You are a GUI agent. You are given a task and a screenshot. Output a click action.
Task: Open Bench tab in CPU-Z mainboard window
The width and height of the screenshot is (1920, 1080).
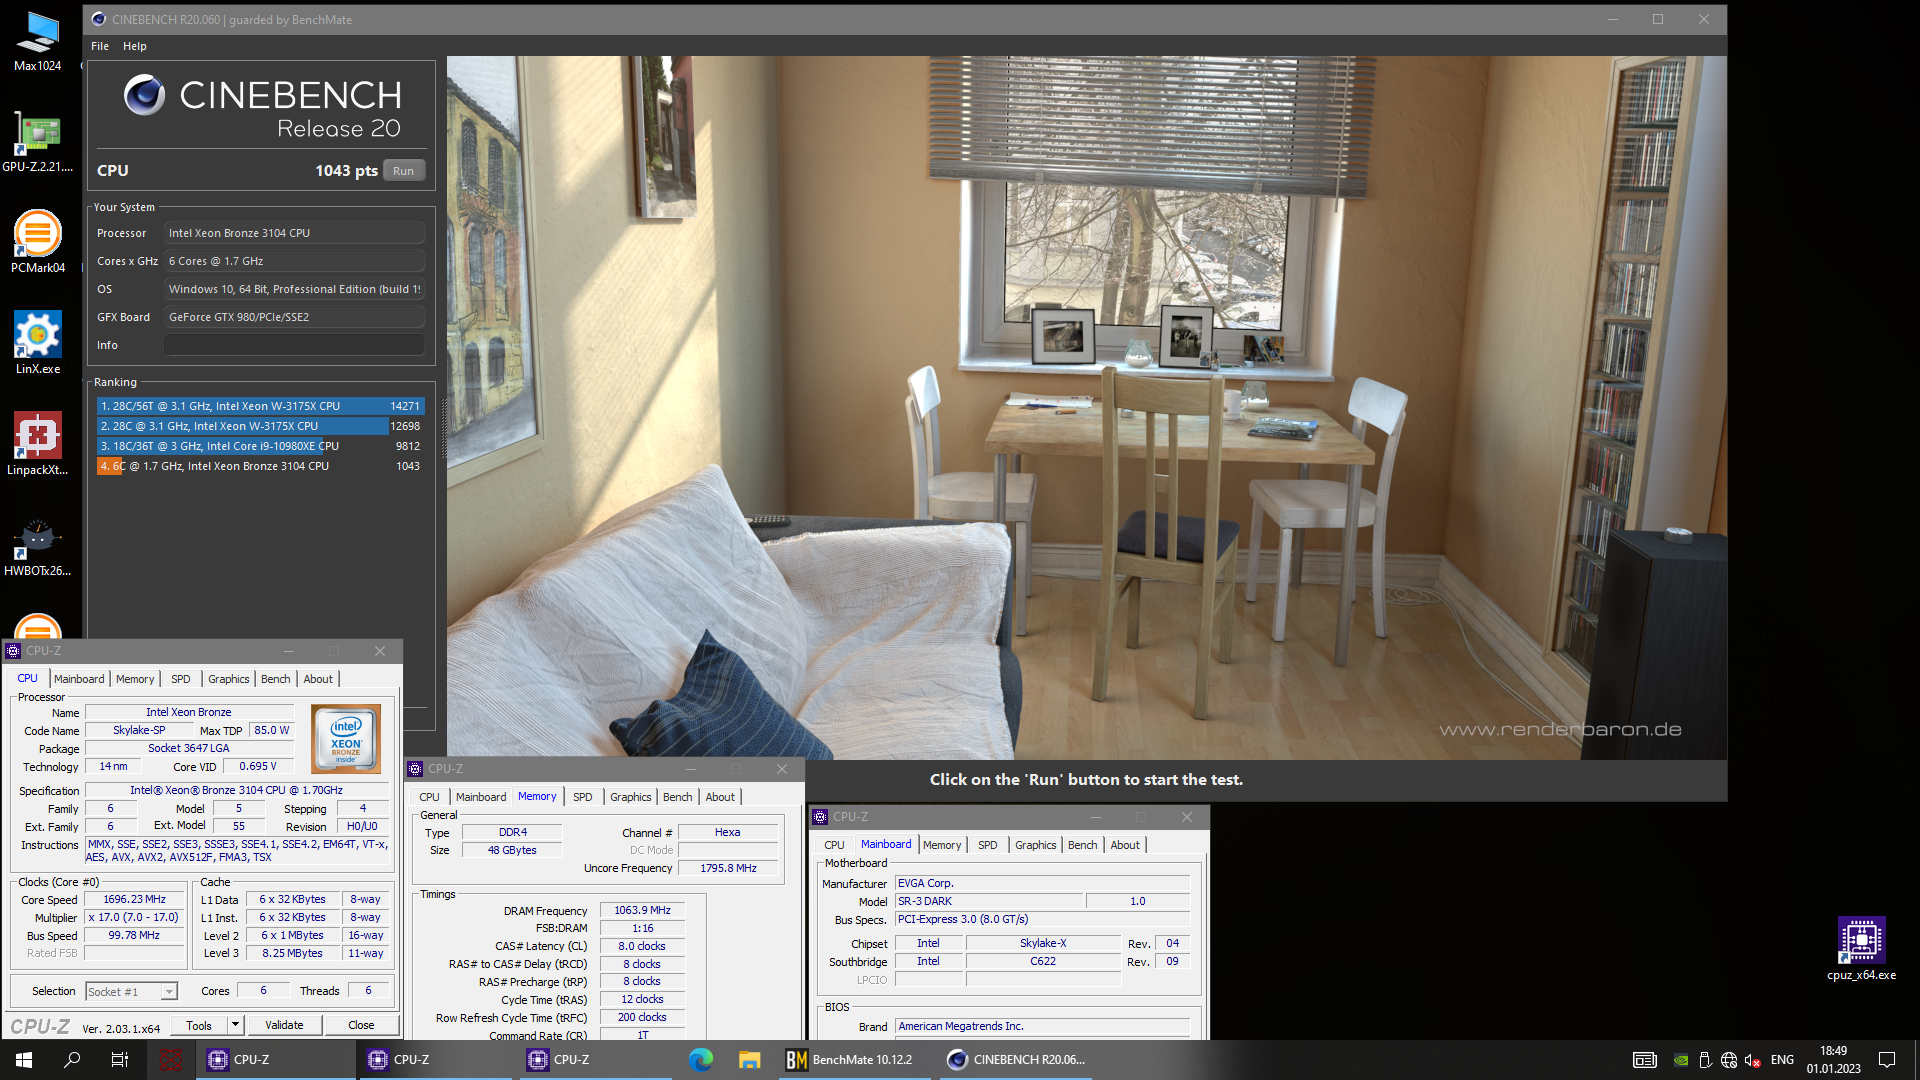click(x=1083, y=845)
